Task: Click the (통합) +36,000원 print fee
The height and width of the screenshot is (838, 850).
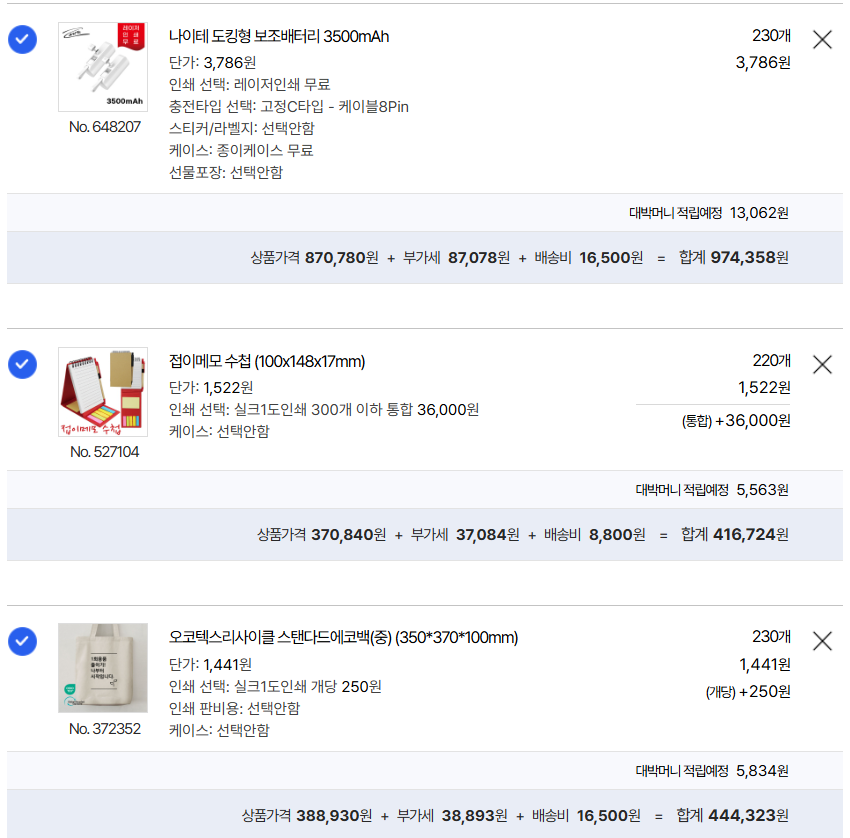Action: click(x=736, y=421)
